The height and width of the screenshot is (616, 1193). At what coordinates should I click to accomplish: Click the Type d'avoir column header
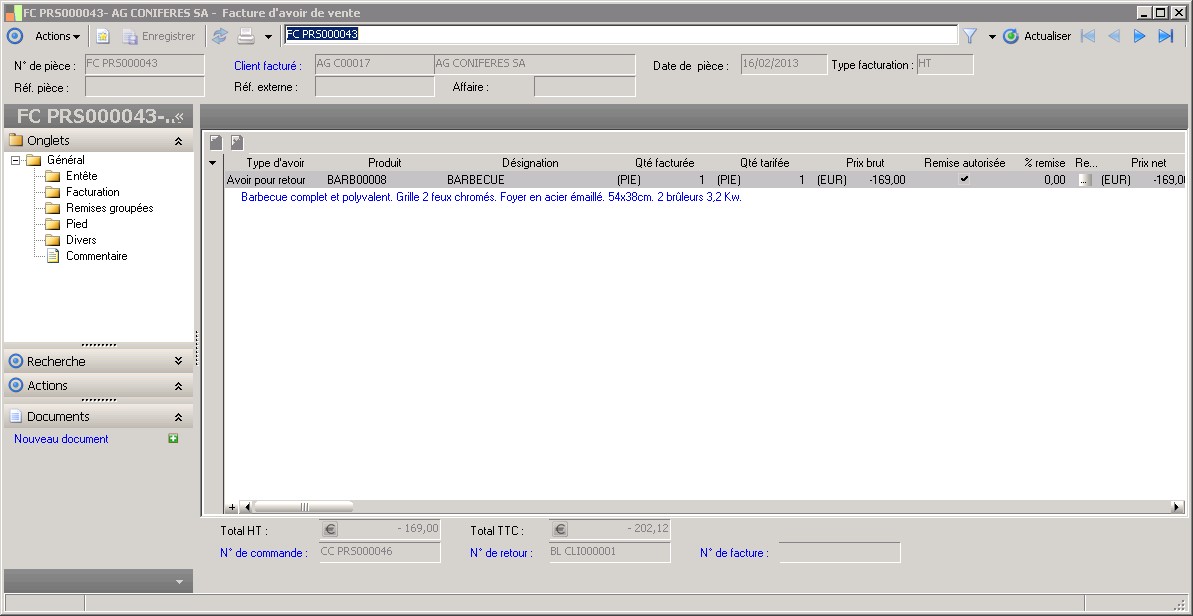[x=275, y=163]
